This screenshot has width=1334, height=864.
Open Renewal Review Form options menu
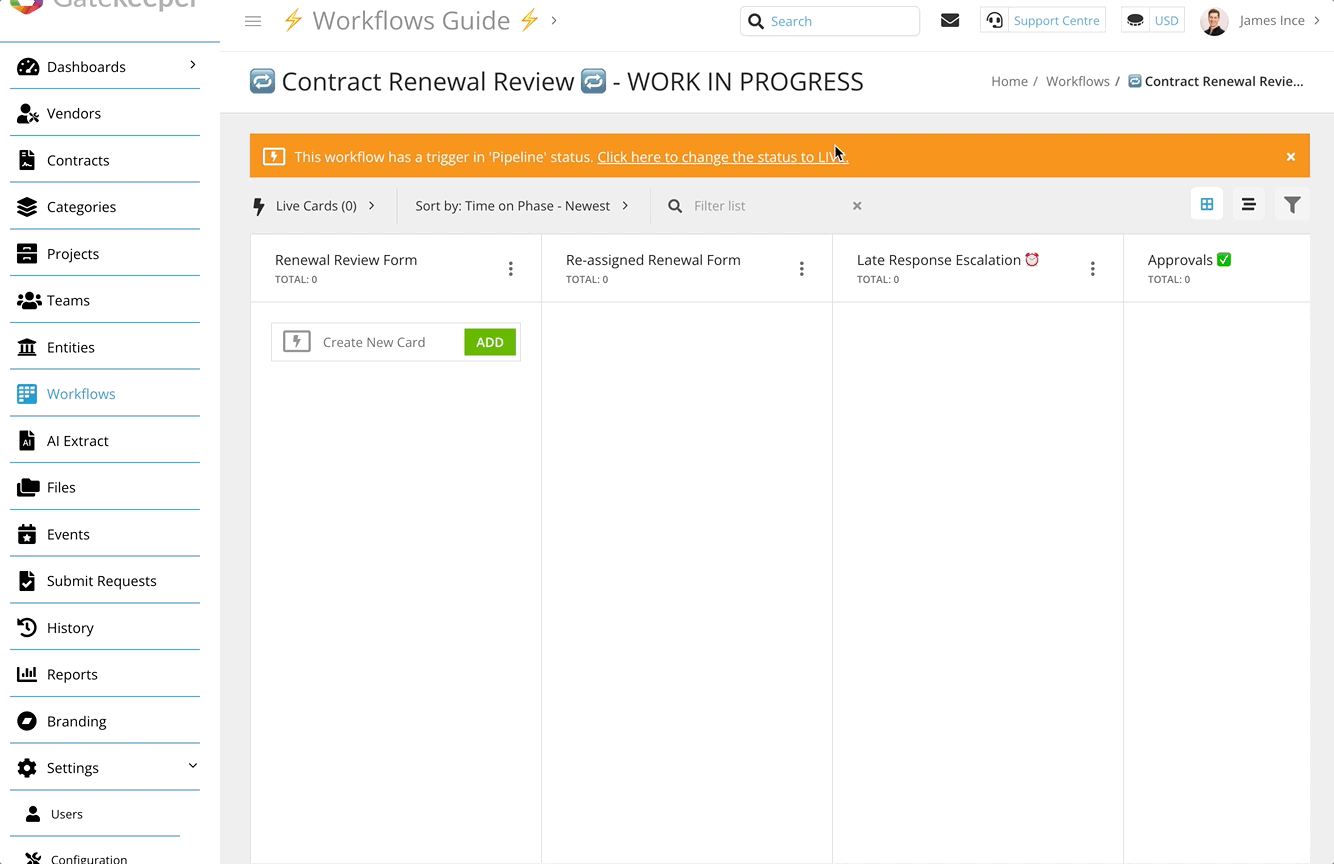coord(511,269)
